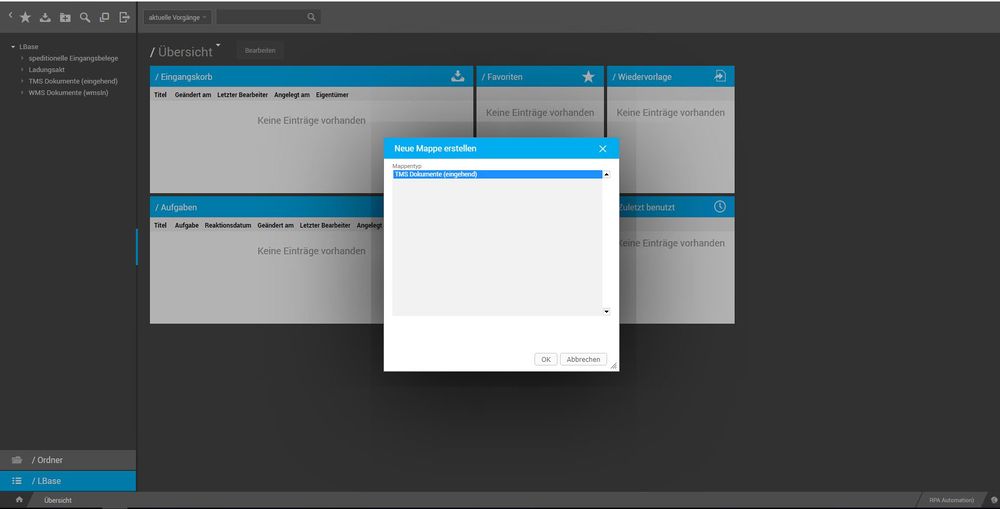The image size is (1000, 509).
Task: Click the home icon in the bottom bar
Action: coord(19,500)
